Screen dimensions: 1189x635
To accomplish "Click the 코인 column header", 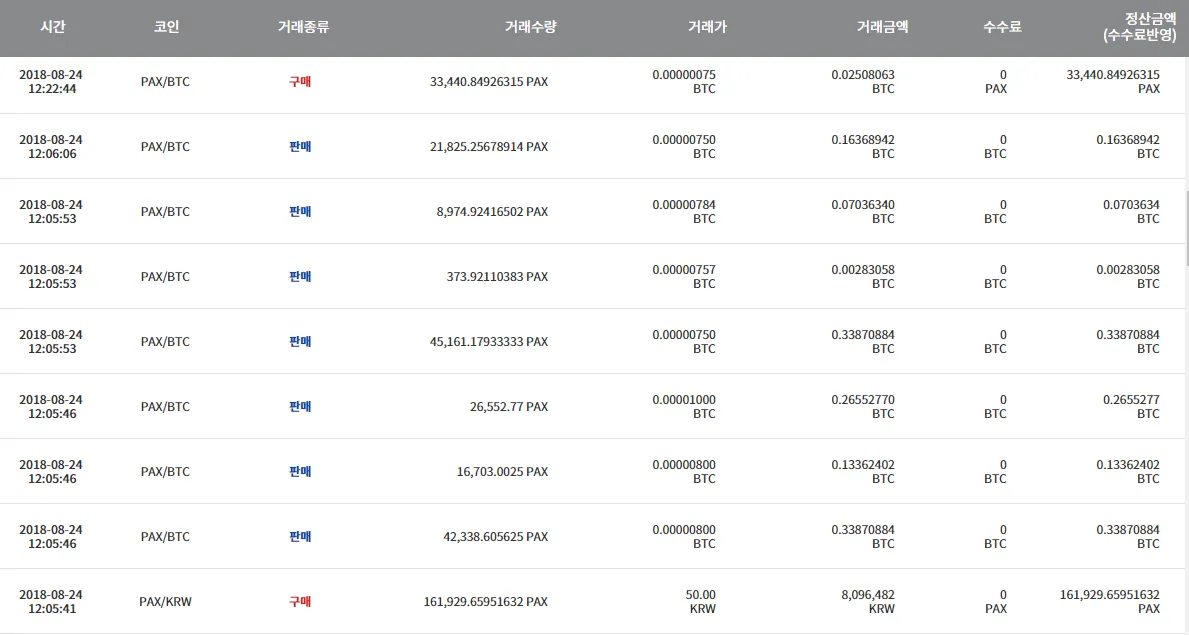I will [166, 27].
